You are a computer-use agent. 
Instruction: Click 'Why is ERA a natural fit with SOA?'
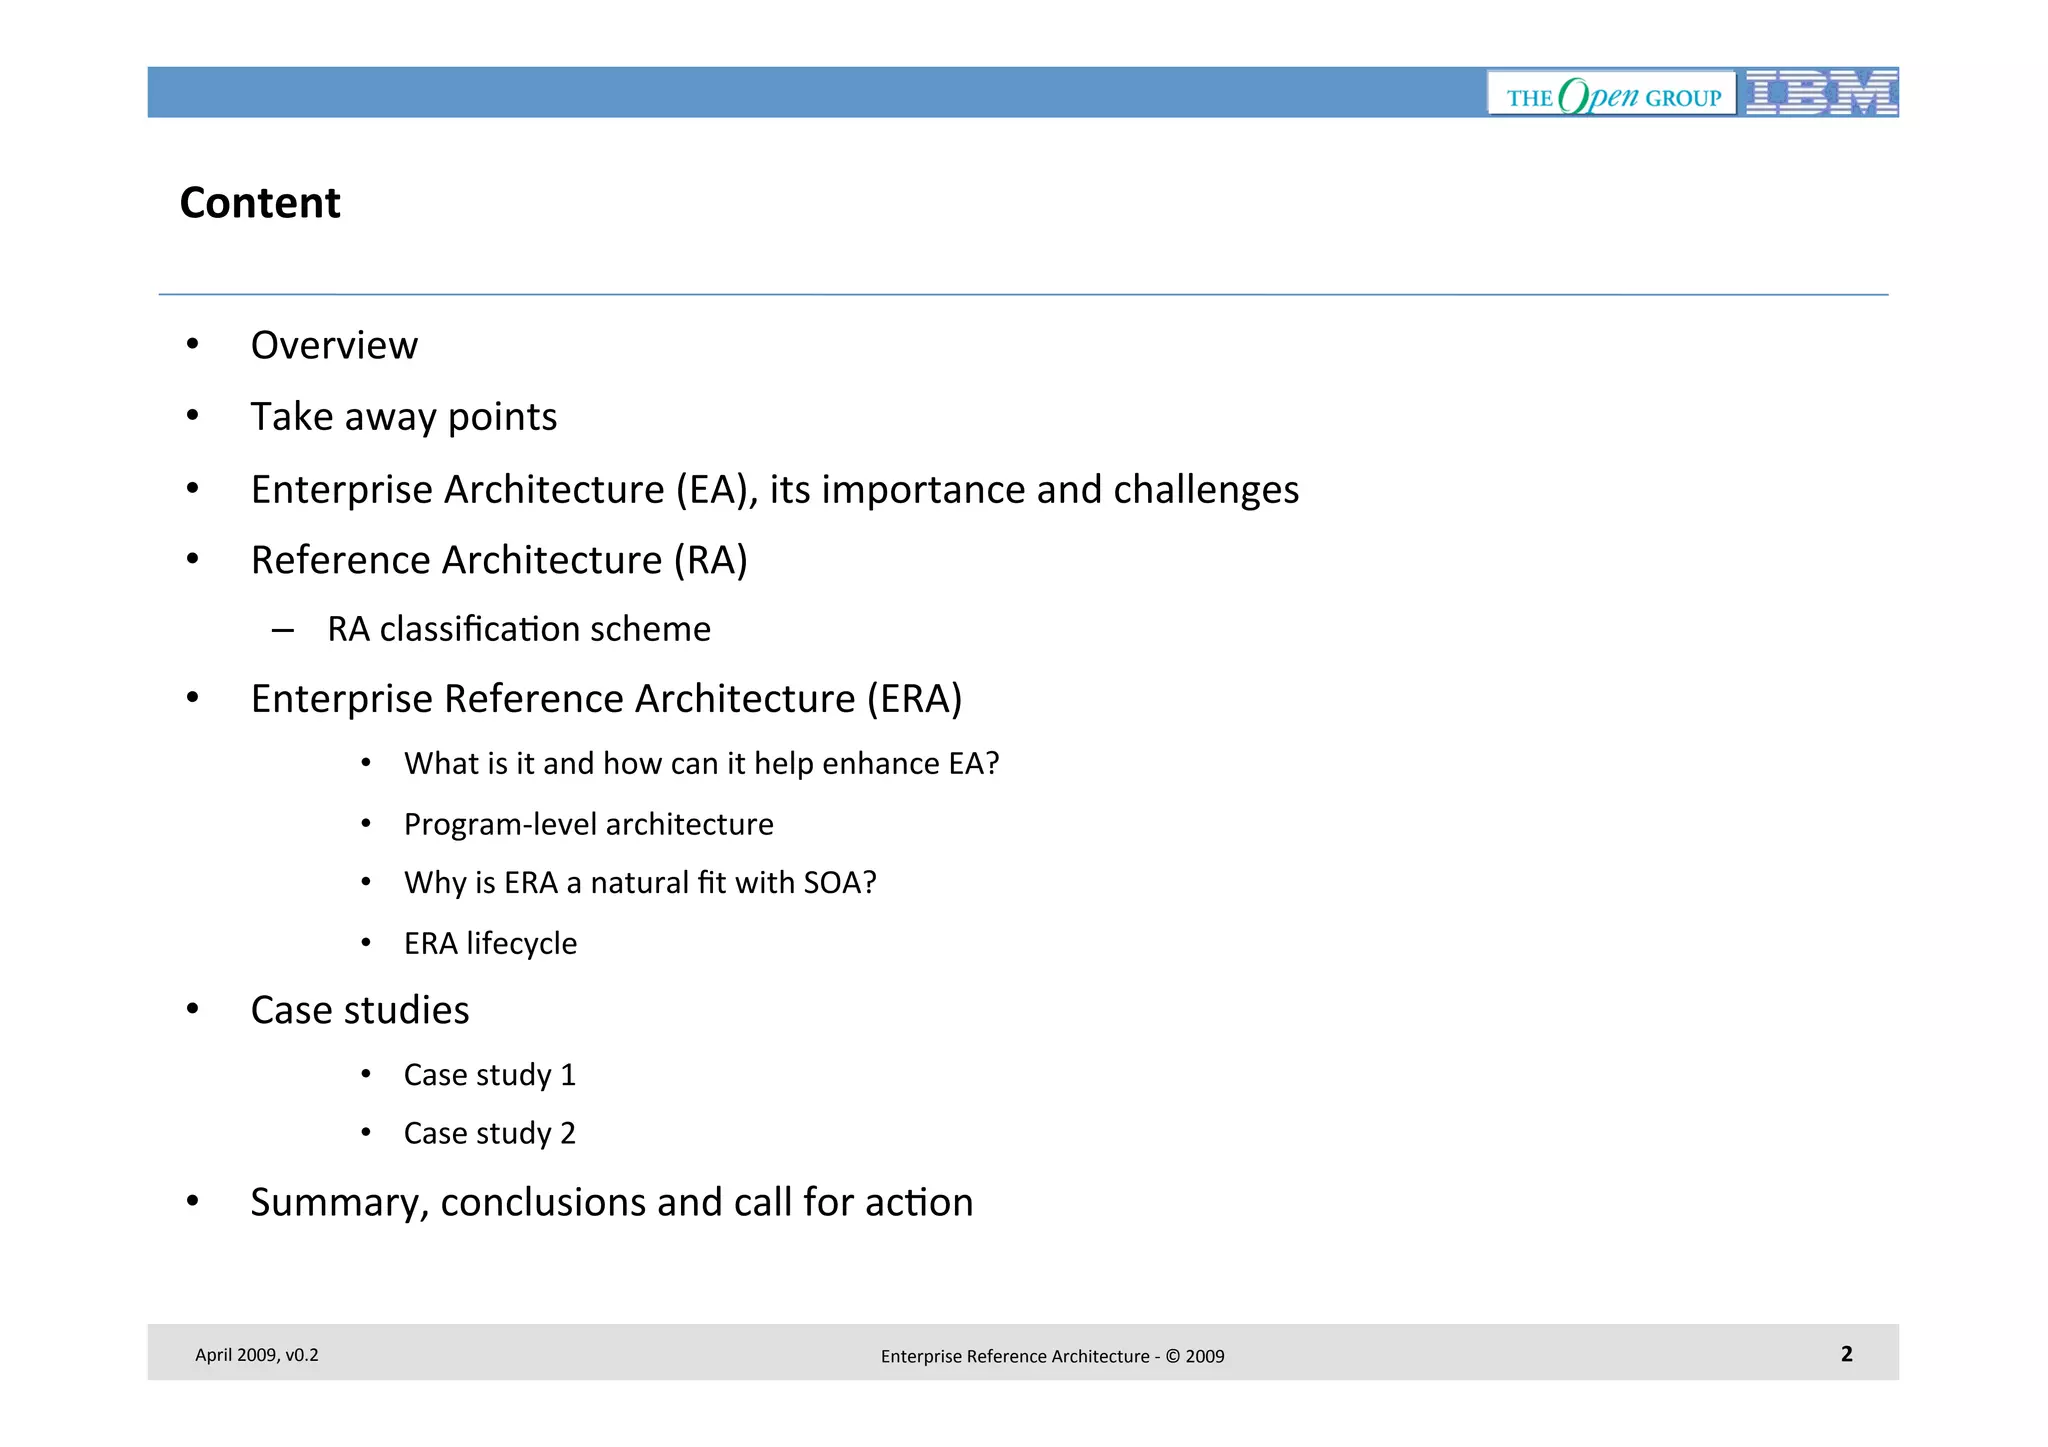[640, 883]
